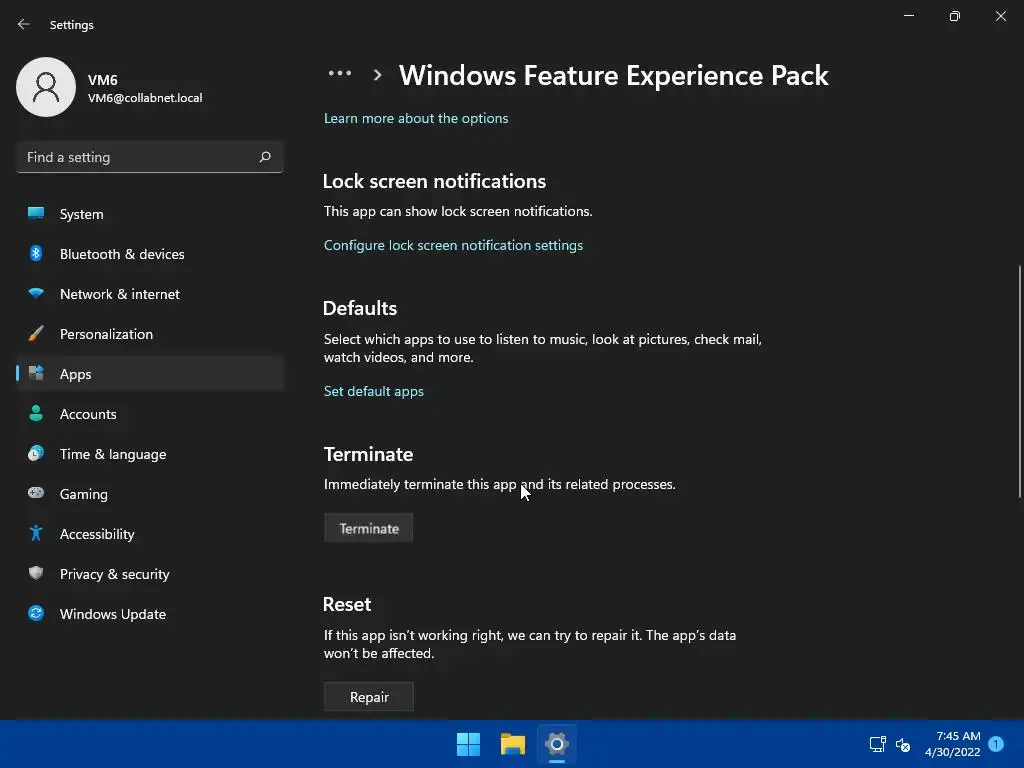This screenshot has height=768, width=1024.
Task: Open System settings category
Action: tap(150, 214)
